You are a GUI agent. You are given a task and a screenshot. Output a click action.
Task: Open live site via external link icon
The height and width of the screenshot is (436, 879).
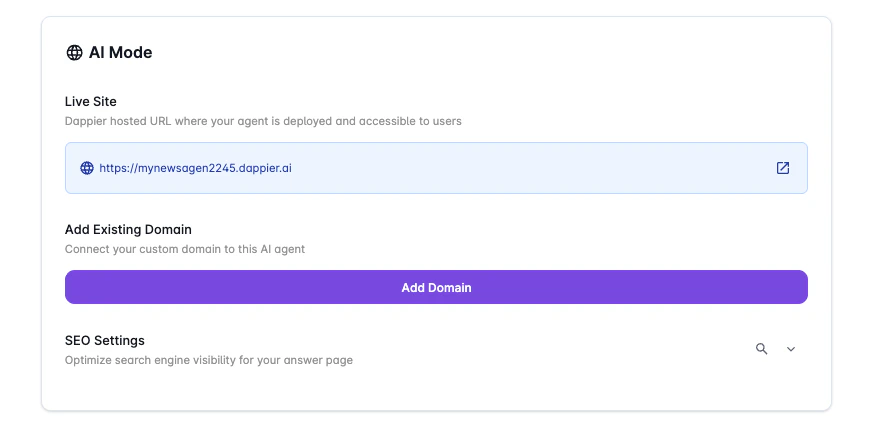coord(783,168)
